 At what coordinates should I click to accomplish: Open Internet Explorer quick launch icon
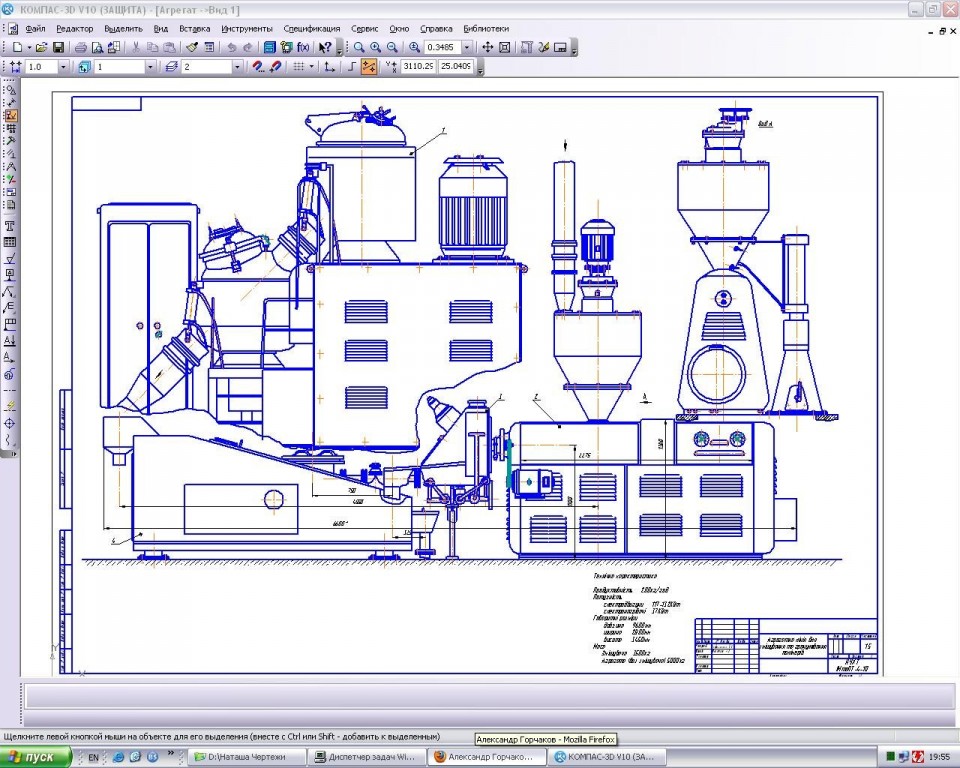[119, 758]
